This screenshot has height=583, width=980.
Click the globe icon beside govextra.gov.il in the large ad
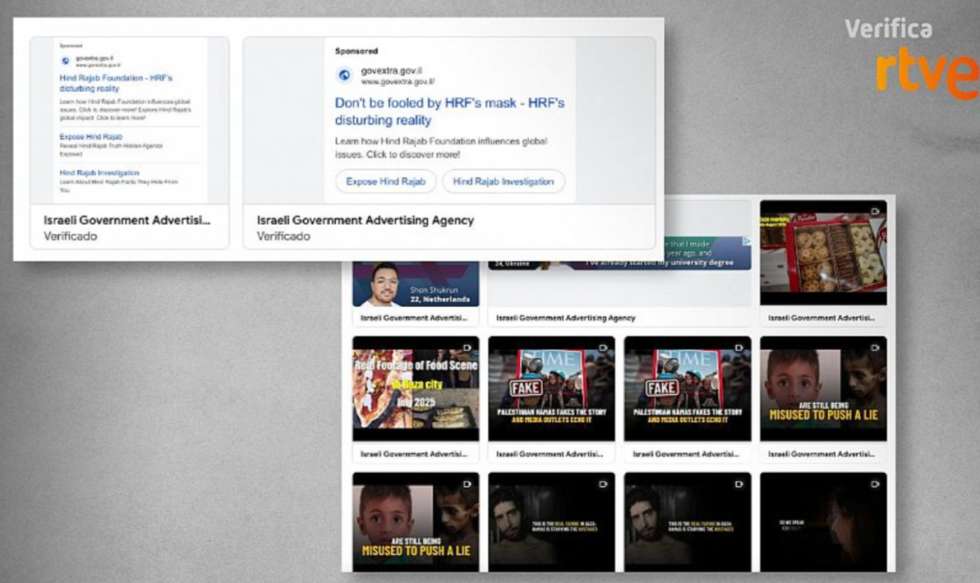coord(344,75)
